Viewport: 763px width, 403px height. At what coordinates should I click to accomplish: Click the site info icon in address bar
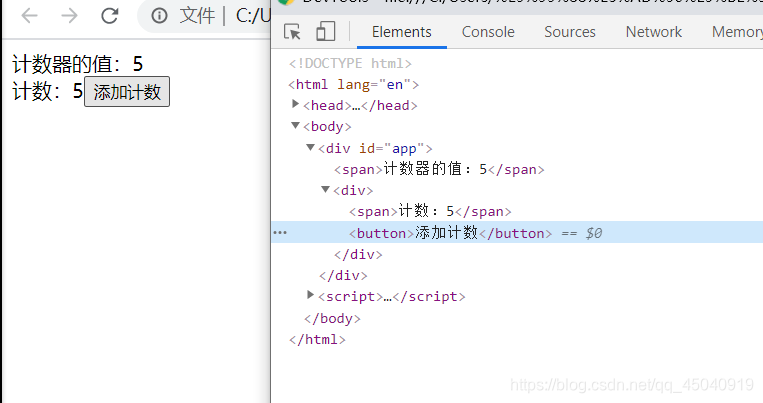coord(159,16)
